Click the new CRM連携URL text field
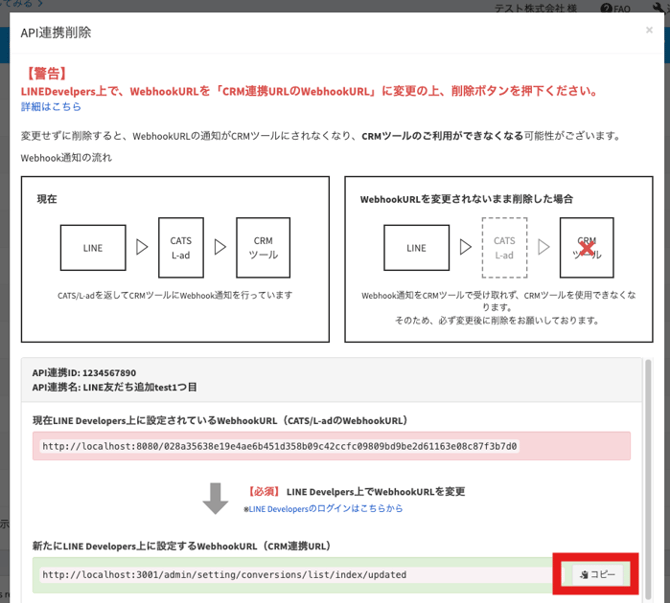This screenshot has height=603, width=670. click(x=290, y=575)
